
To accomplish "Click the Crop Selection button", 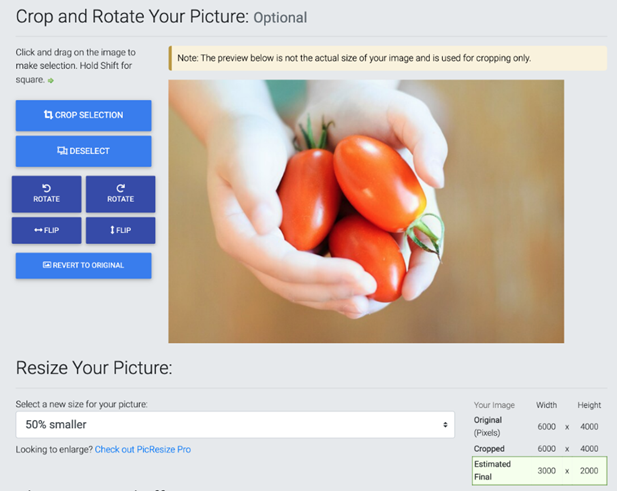I will pyautogui.click(x=83, y=115).
